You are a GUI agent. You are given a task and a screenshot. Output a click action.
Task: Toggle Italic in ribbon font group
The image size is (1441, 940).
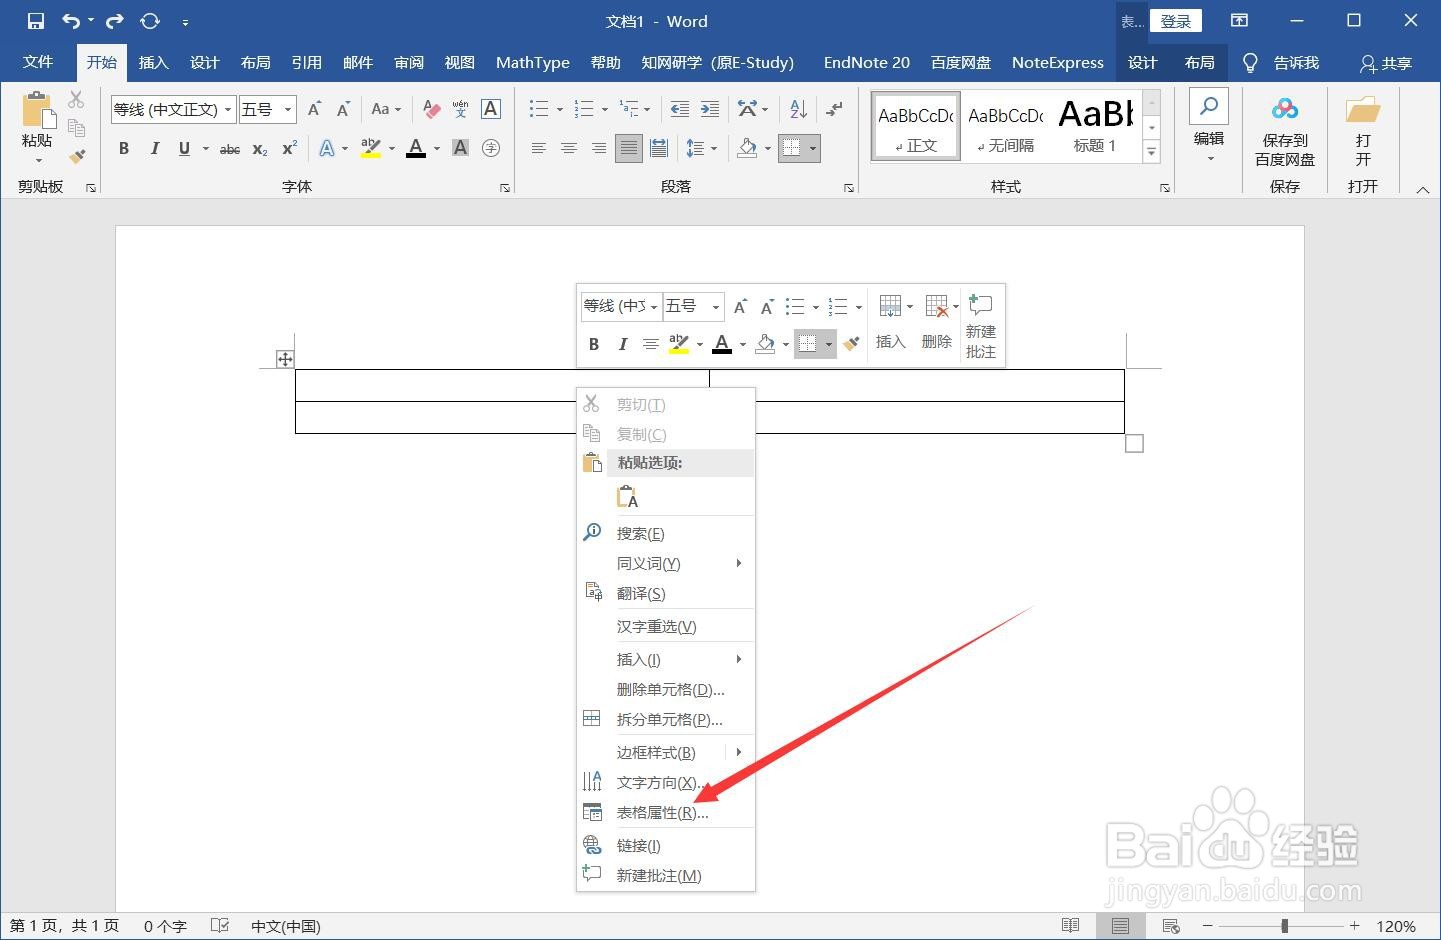coord(154,149)
